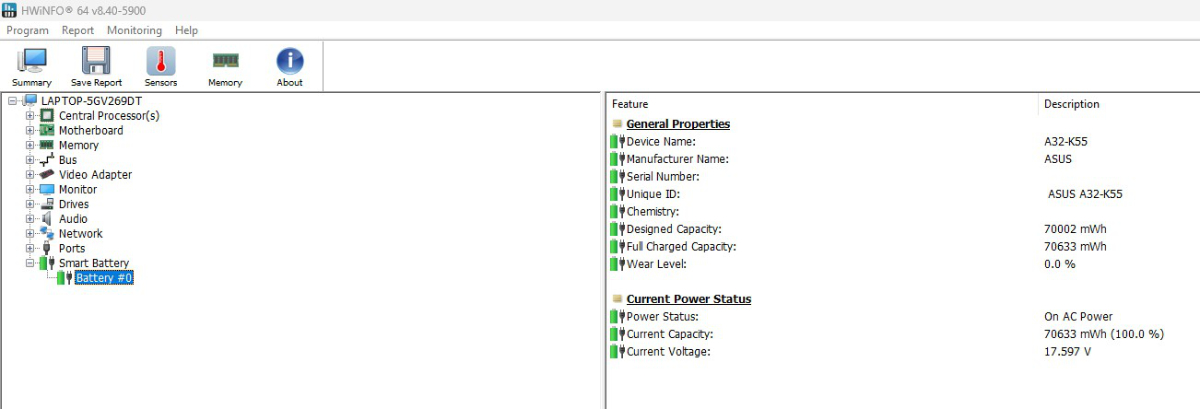This screenshot has width=1200, height=409.
Task: Open the Memory module icon
Action: (x=225, y=67)
